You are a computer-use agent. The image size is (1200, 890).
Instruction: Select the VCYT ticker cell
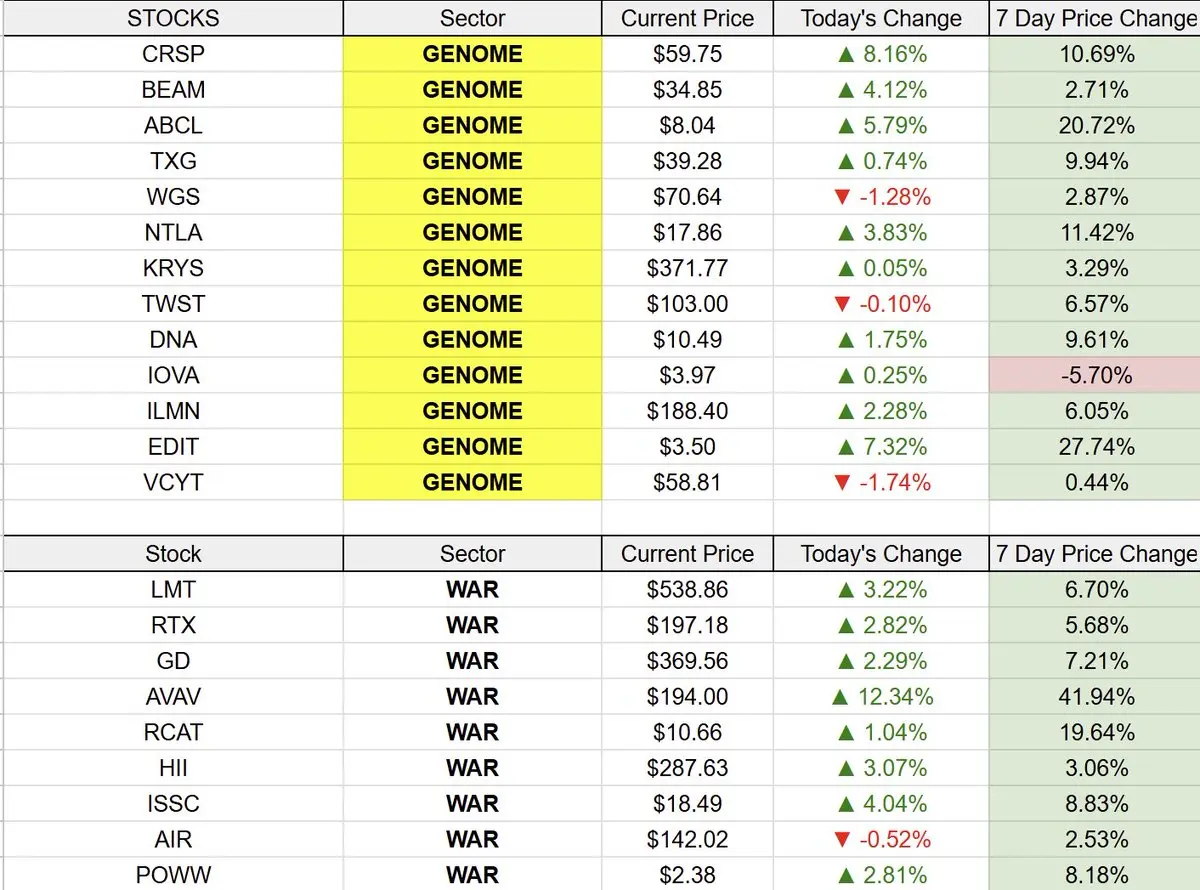click(173, 483)
